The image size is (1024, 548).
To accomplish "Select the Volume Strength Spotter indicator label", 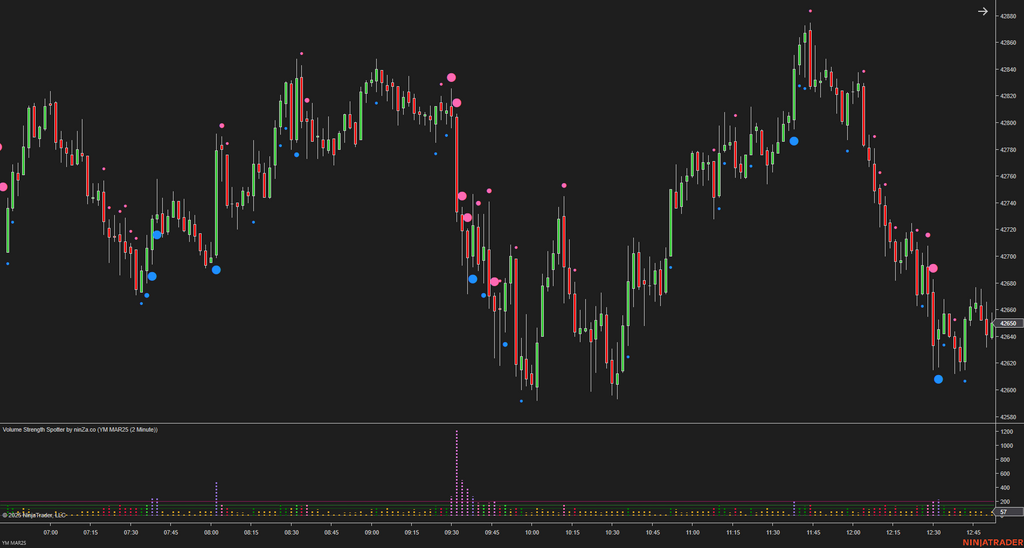I will [80, 429].
